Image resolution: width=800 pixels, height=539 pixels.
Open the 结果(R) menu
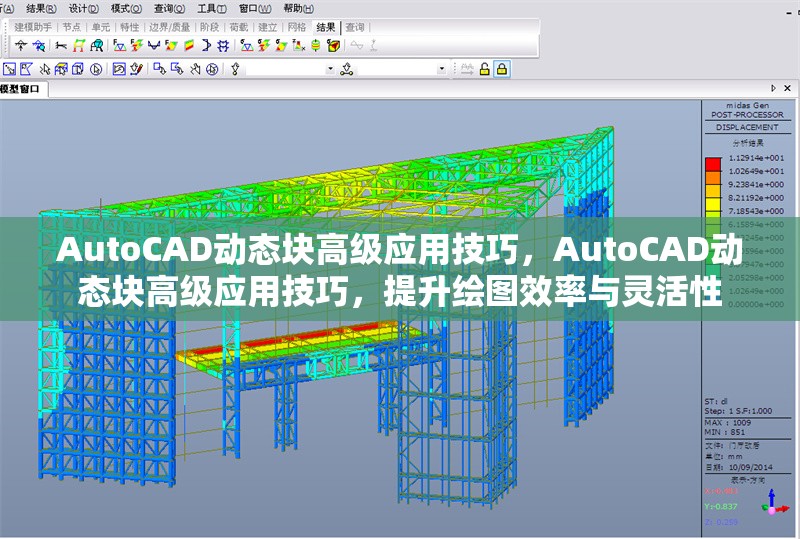pos(41,9)
